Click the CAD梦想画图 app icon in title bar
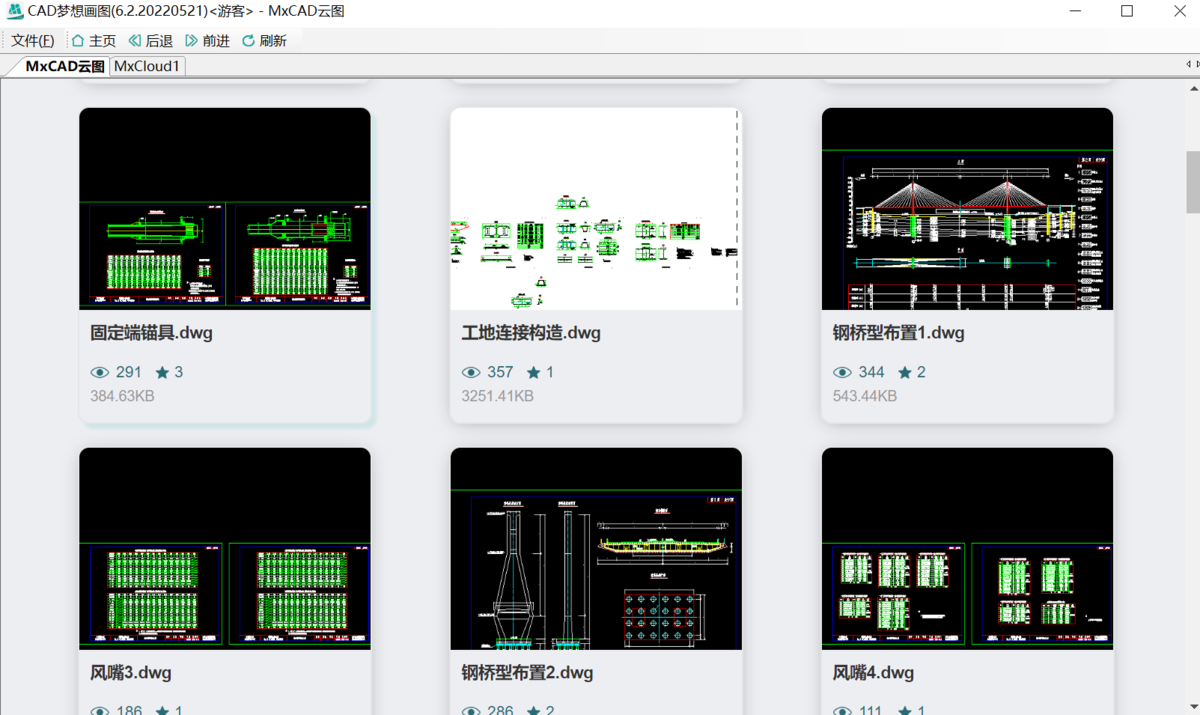Image resolution: width=1200 pixels, height=715 pixels. 15,11
